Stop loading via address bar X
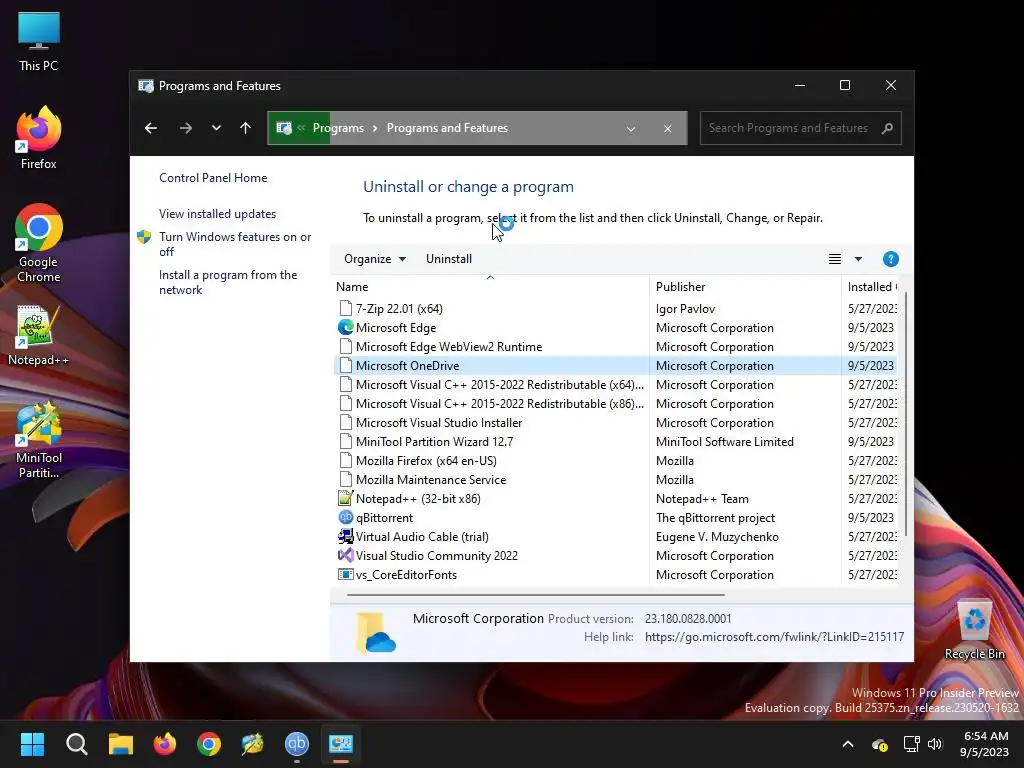This screenshot has height=768, width=1024. point(667,129)
